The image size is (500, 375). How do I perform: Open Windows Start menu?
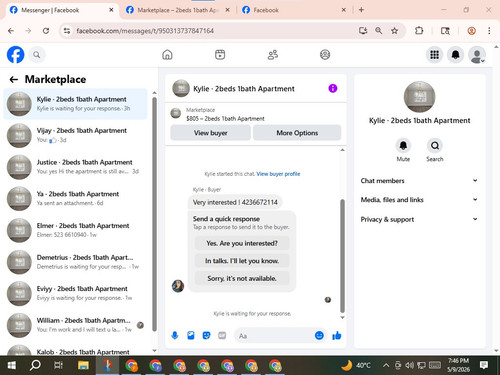click(x=12, y=365)
